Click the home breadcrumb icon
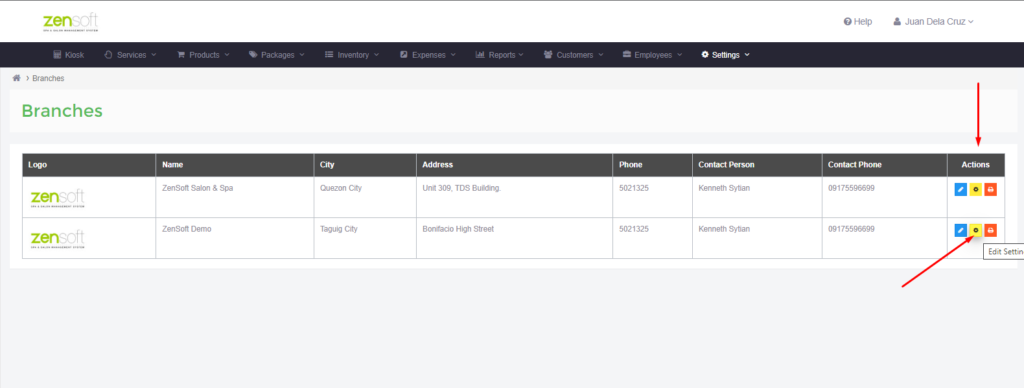Image resolution: width=1024 pixels, height=388 pixels. click(16, 78)
